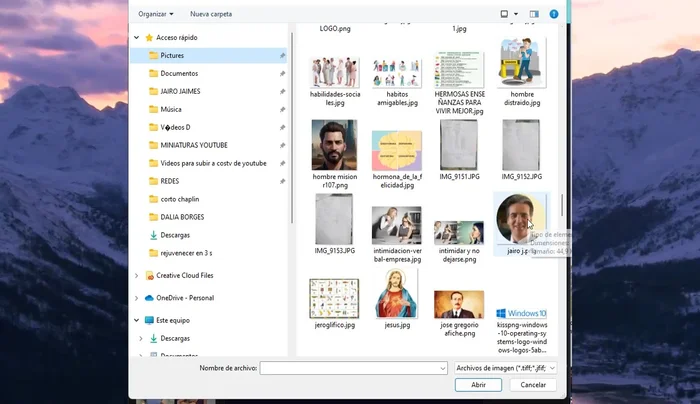The image size is (700, 404).
Task: Change the view layout icon
Action: (504, 14)
